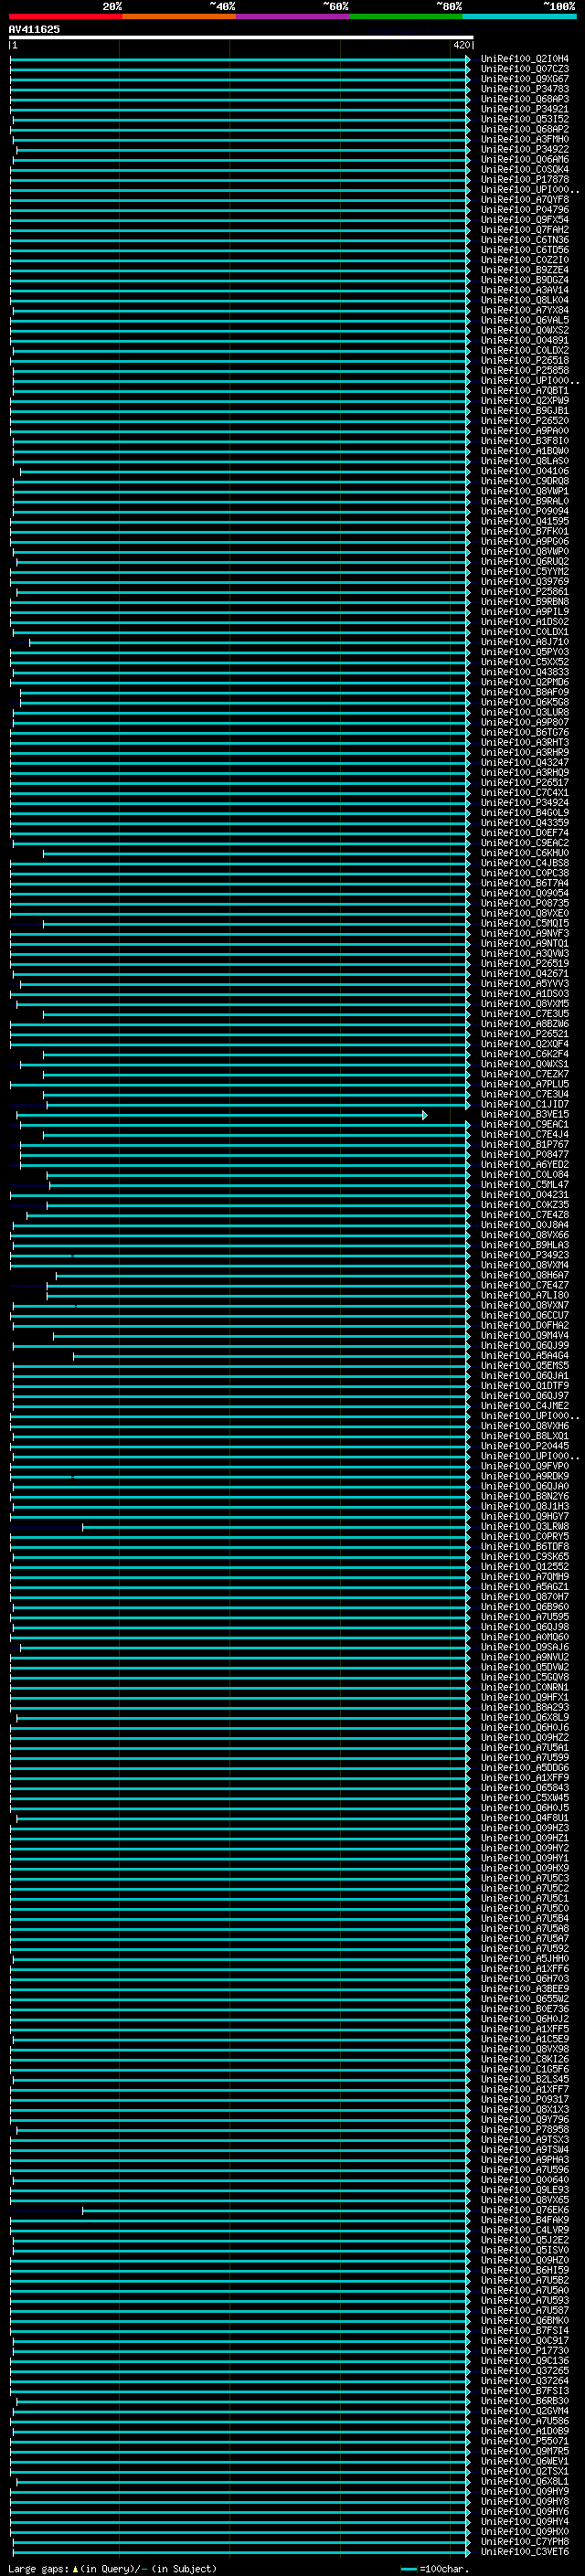
Task: Select the UniRef100_C7EZK7 label
Action: [x=525, y=1074]
